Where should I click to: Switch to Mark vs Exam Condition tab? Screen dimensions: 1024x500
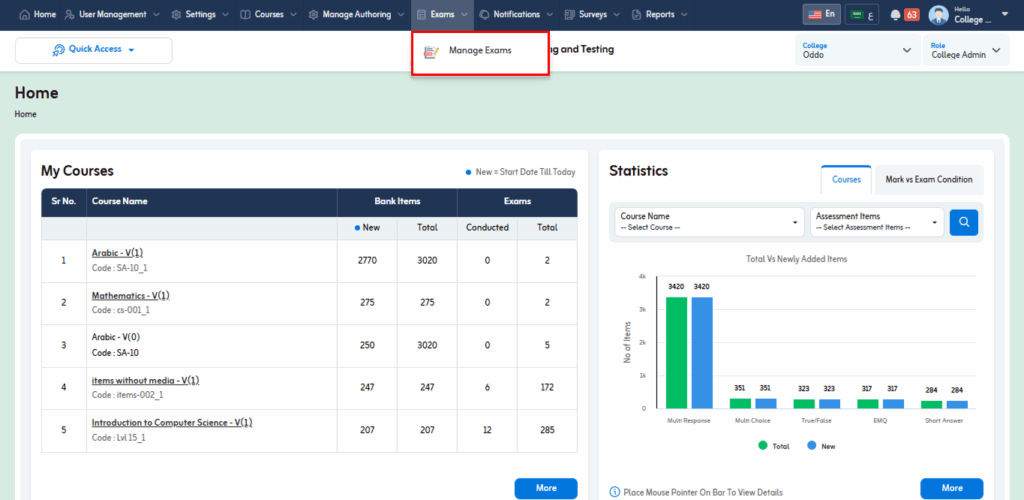click(x=928, y=180)
